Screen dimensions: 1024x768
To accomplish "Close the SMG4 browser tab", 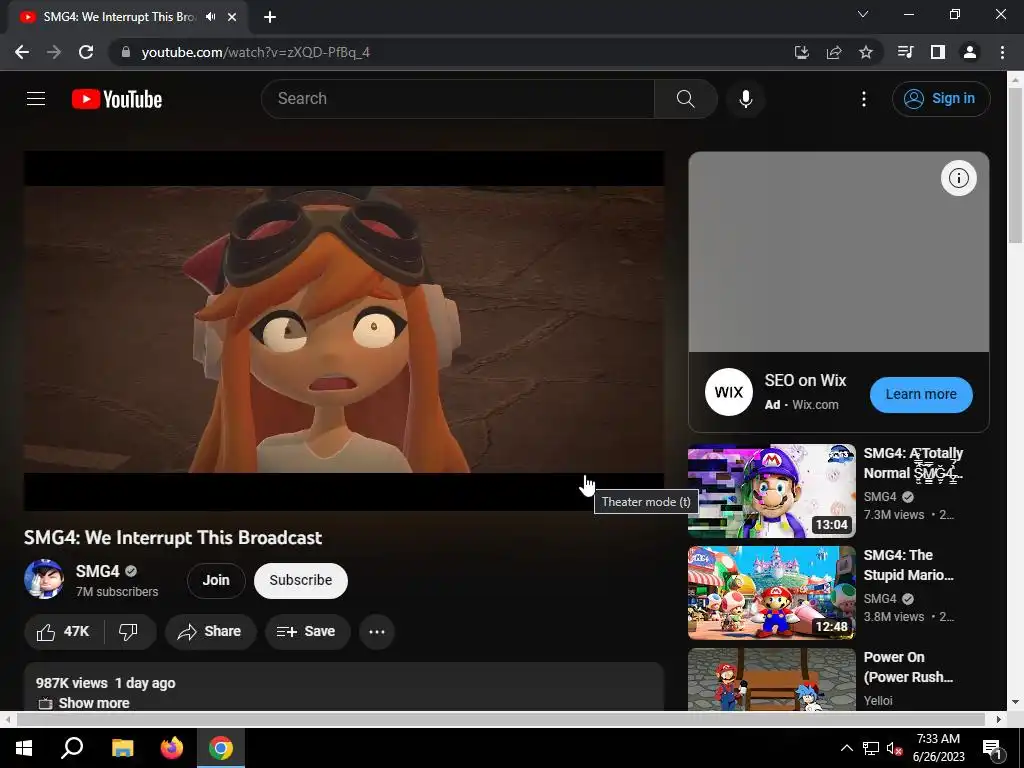I will point(232,17).
